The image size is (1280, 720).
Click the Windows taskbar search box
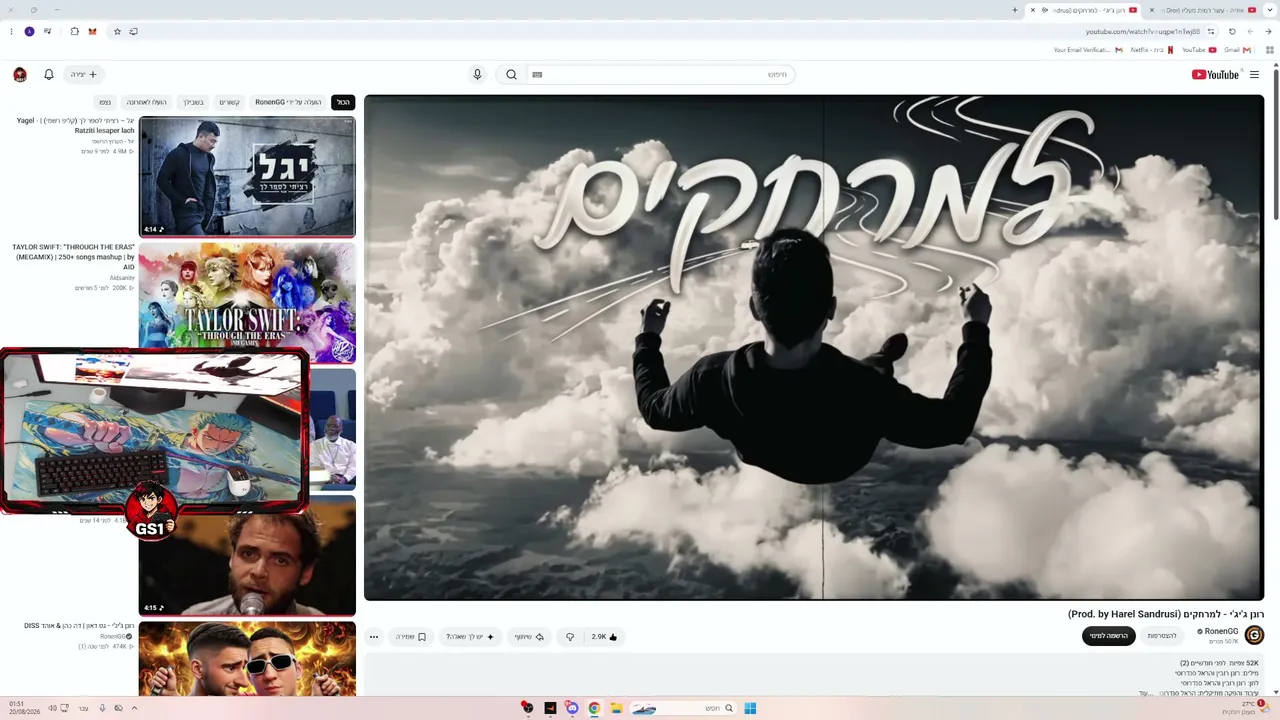pyautogui.click(x=683, y=708)
